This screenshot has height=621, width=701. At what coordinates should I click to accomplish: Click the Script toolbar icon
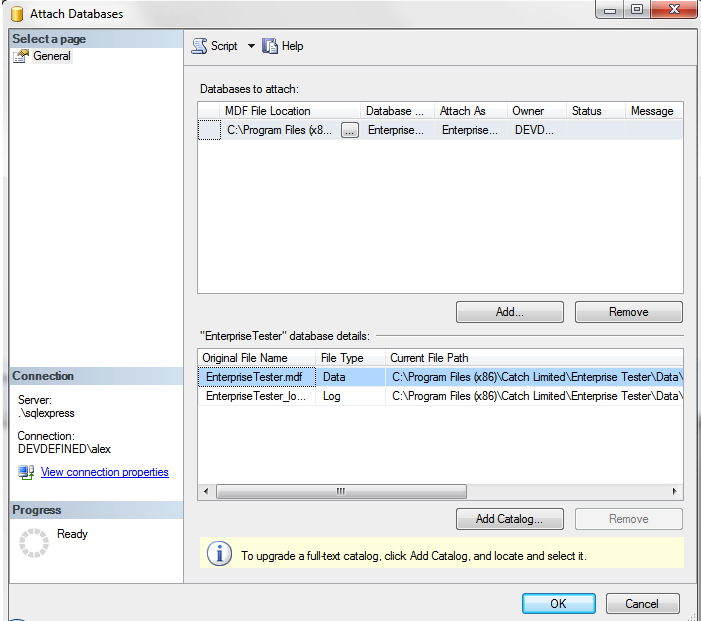tap(199, 46)
